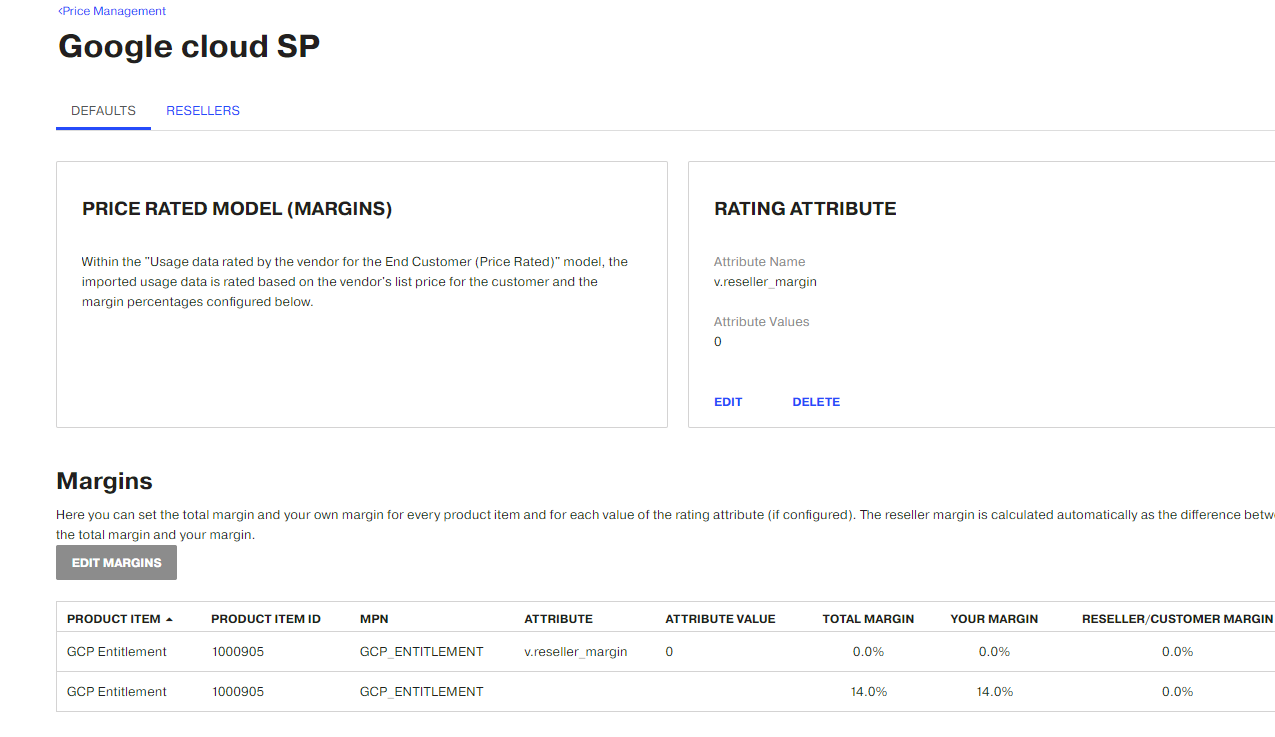Click 0.0% reseller/customer margin in the 14.0% row
The height and width of the screenshot is (737, 1275).
tap(1178, 692)
